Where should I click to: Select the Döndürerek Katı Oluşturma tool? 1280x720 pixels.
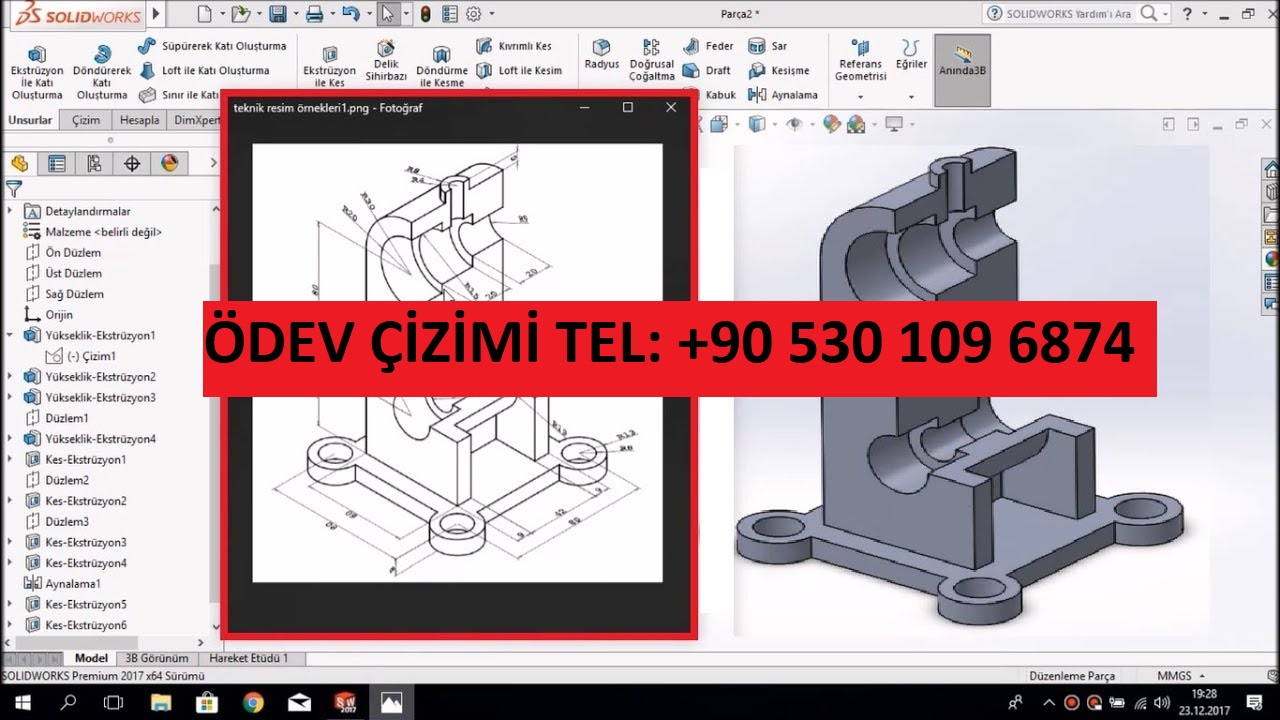(x=101, y=72)
